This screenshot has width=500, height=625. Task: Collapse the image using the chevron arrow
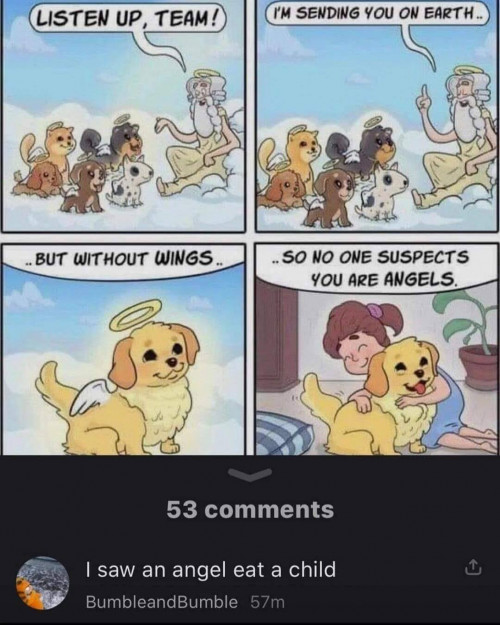point(250,474)
